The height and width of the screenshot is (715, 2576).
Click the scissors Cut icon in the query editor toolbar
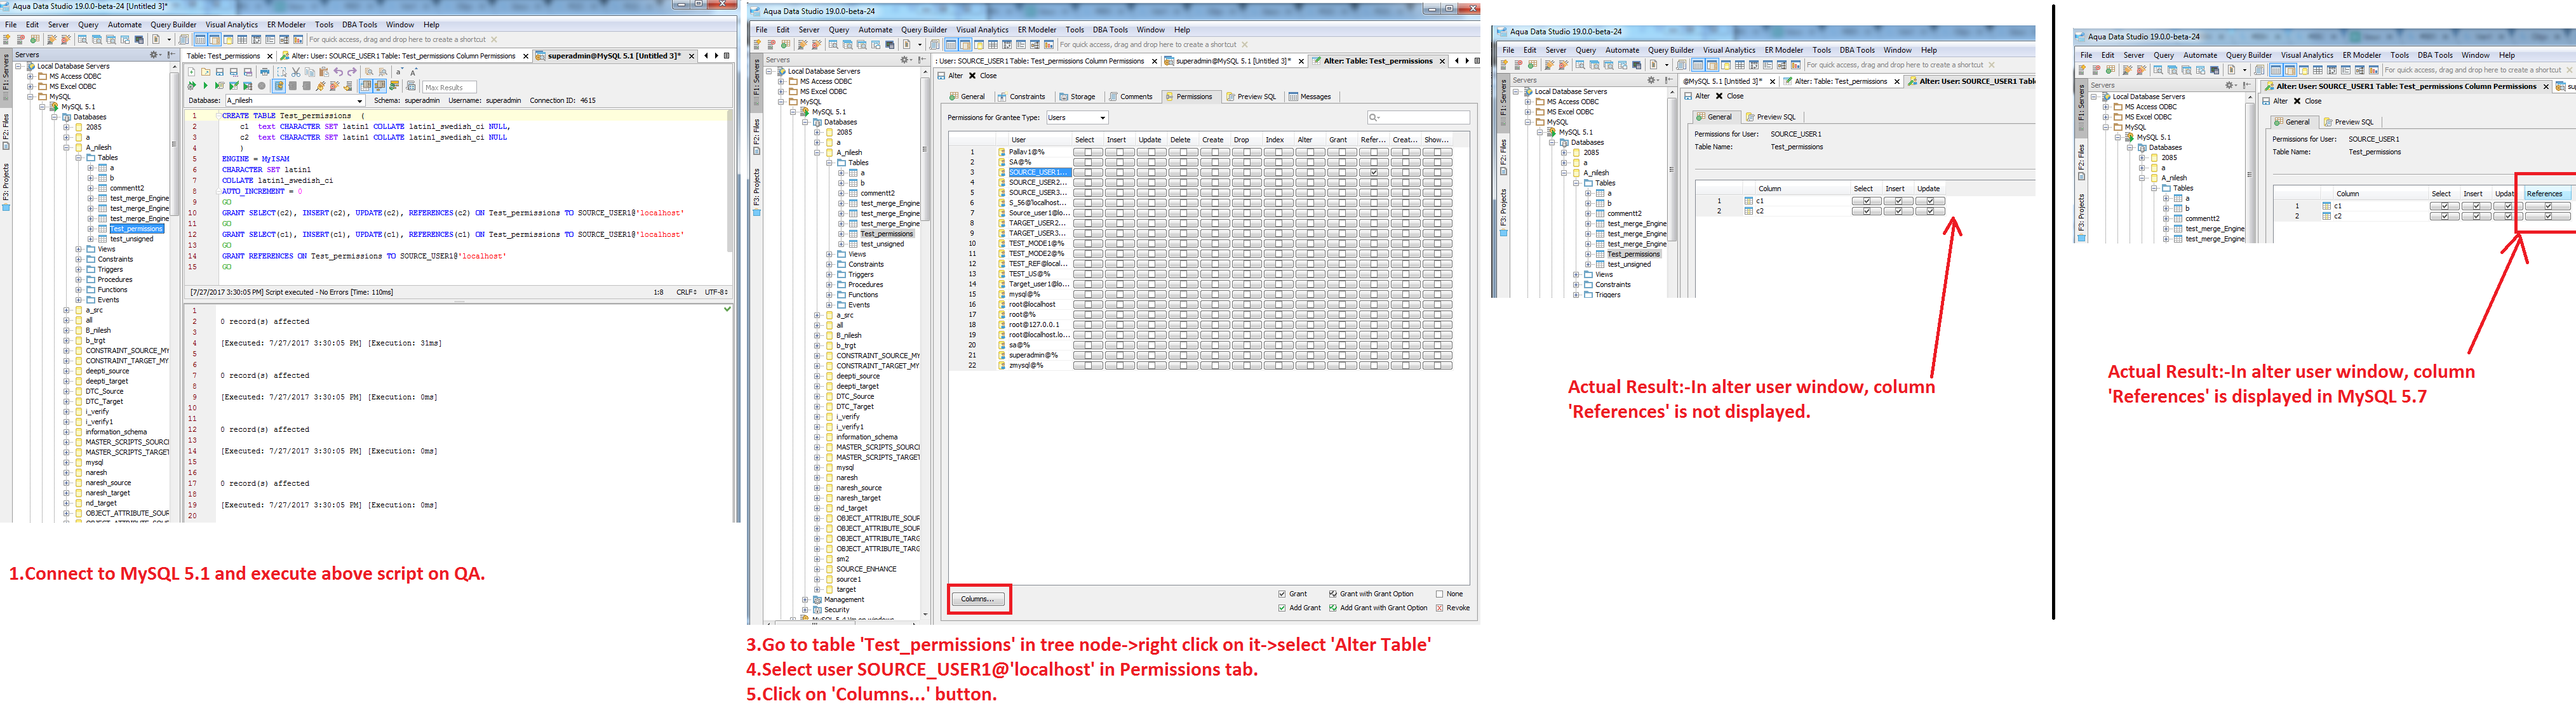(296, 72)
